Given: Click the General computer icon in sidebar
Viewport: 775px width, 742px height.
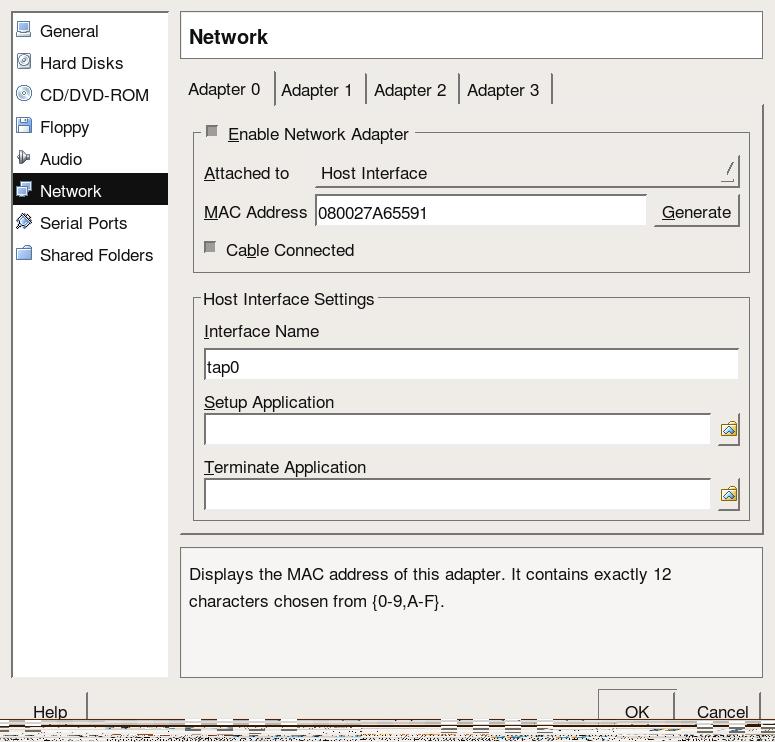Looking at the screenshot, I should pos(23,29).
